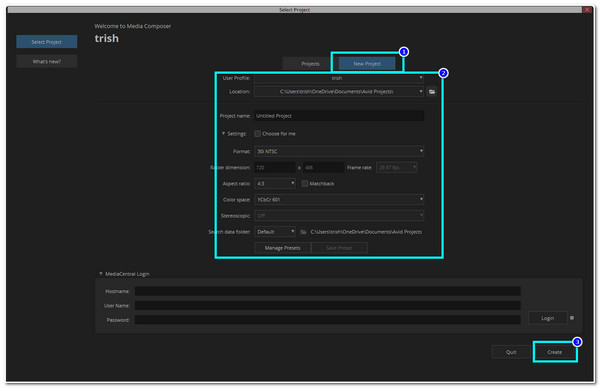Browse for project location folder icon

(432, 92)
